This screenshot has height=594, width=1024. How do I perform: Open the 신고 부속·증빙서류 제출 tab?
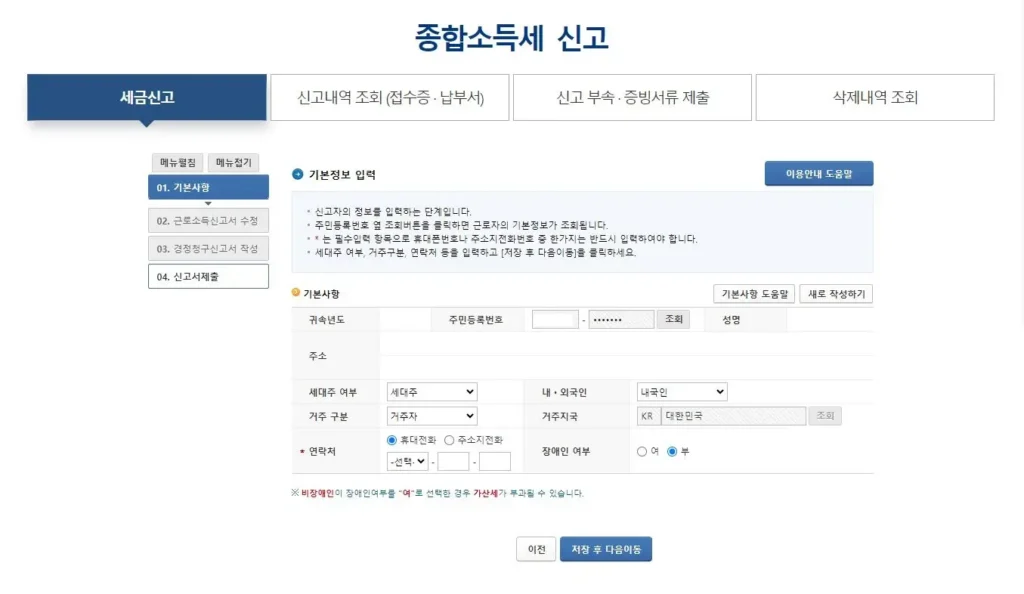click(x=633, y=98)
